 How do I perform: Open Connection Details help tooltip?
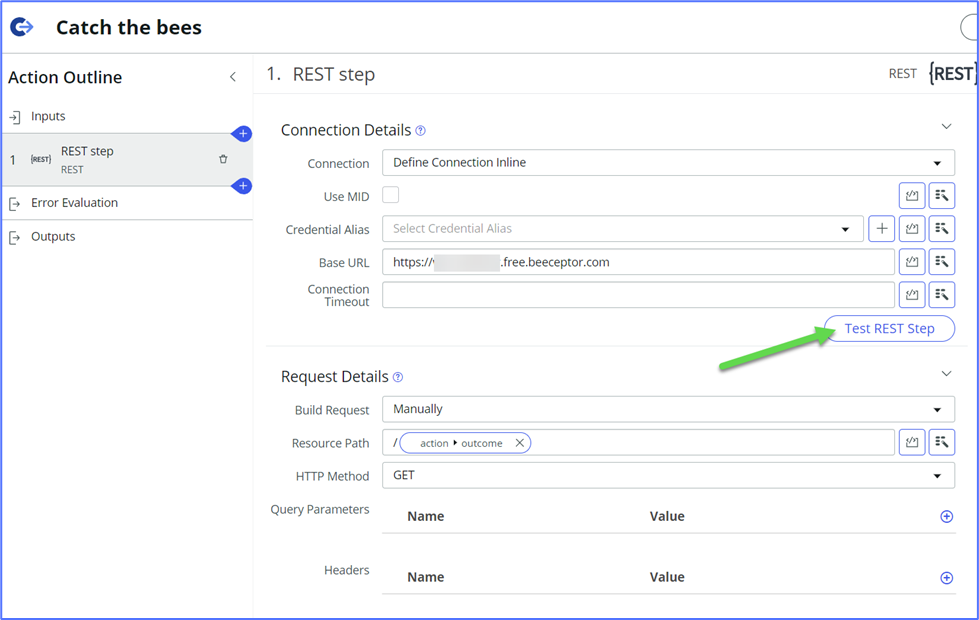click(x=420, y=130)
